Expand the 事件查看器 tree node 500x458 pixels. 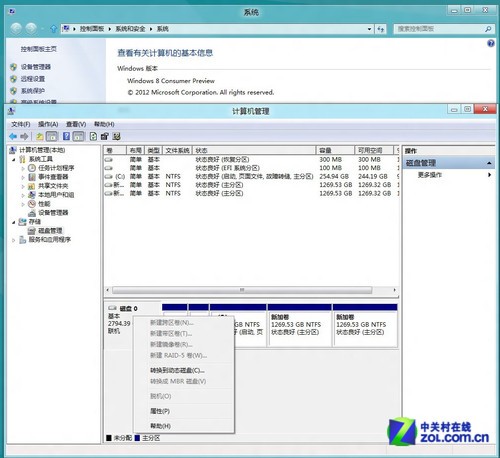23,177
